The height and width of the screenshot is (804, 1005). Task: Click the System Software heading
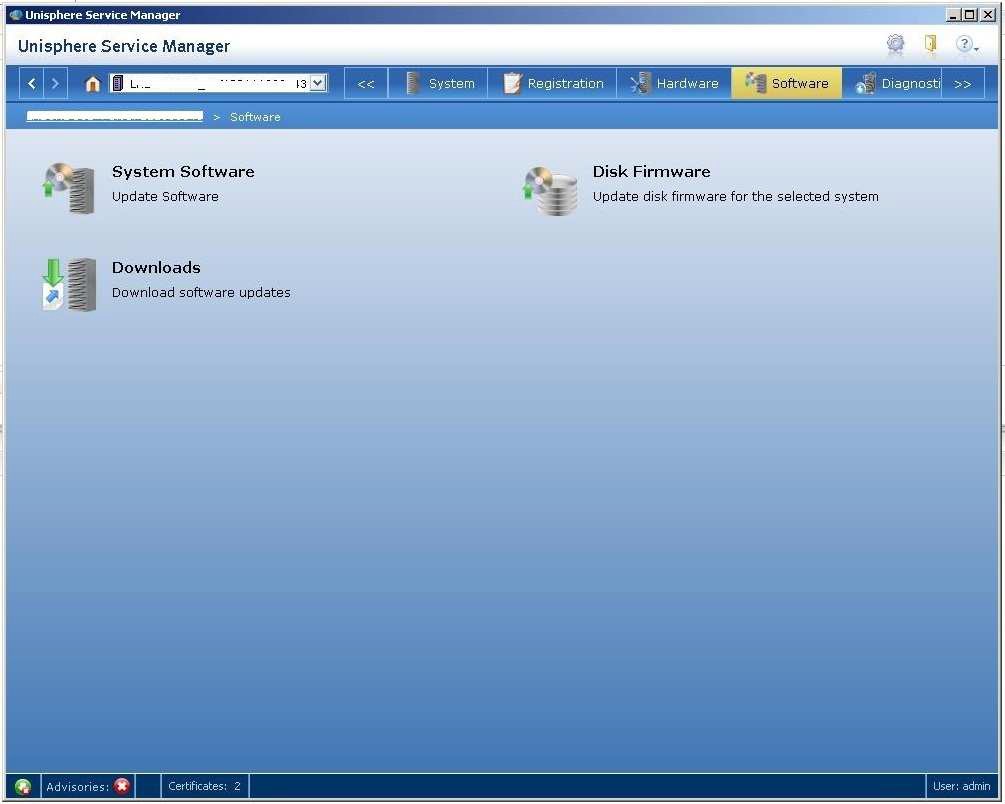[183, 172]
